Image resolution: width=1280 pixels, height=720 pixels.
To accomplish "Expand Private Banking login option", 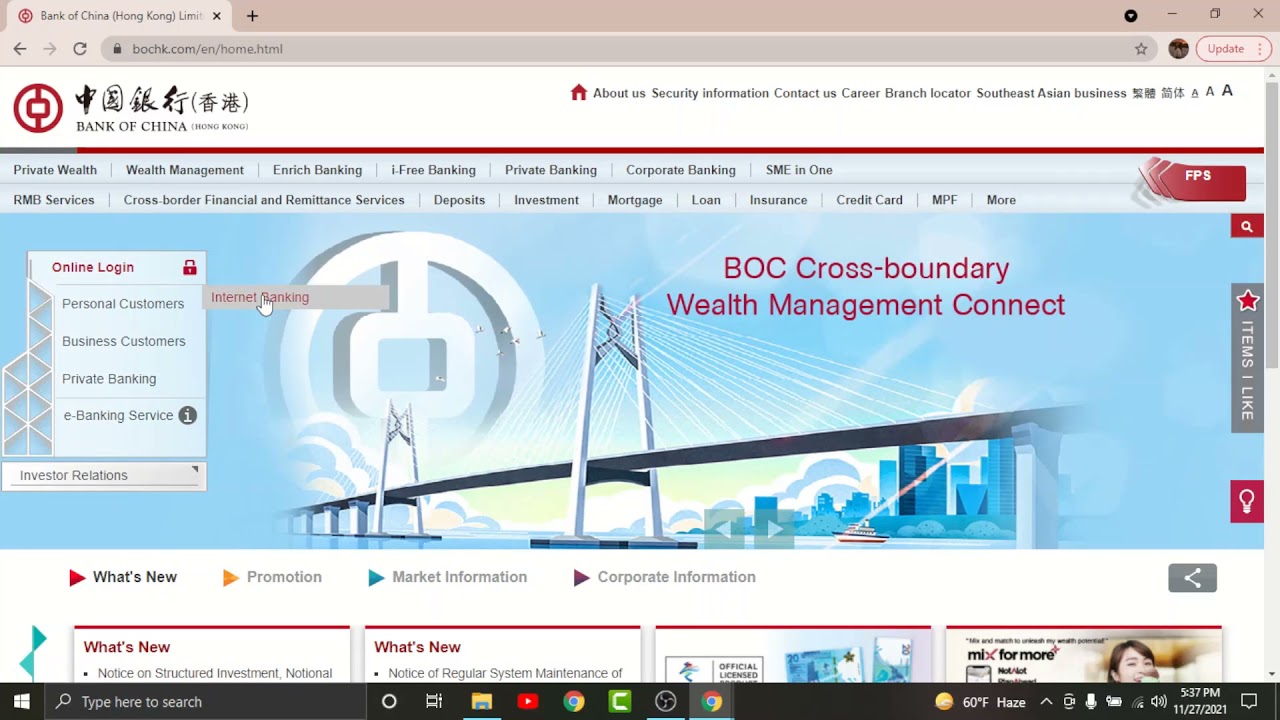I will pos(109,379).
